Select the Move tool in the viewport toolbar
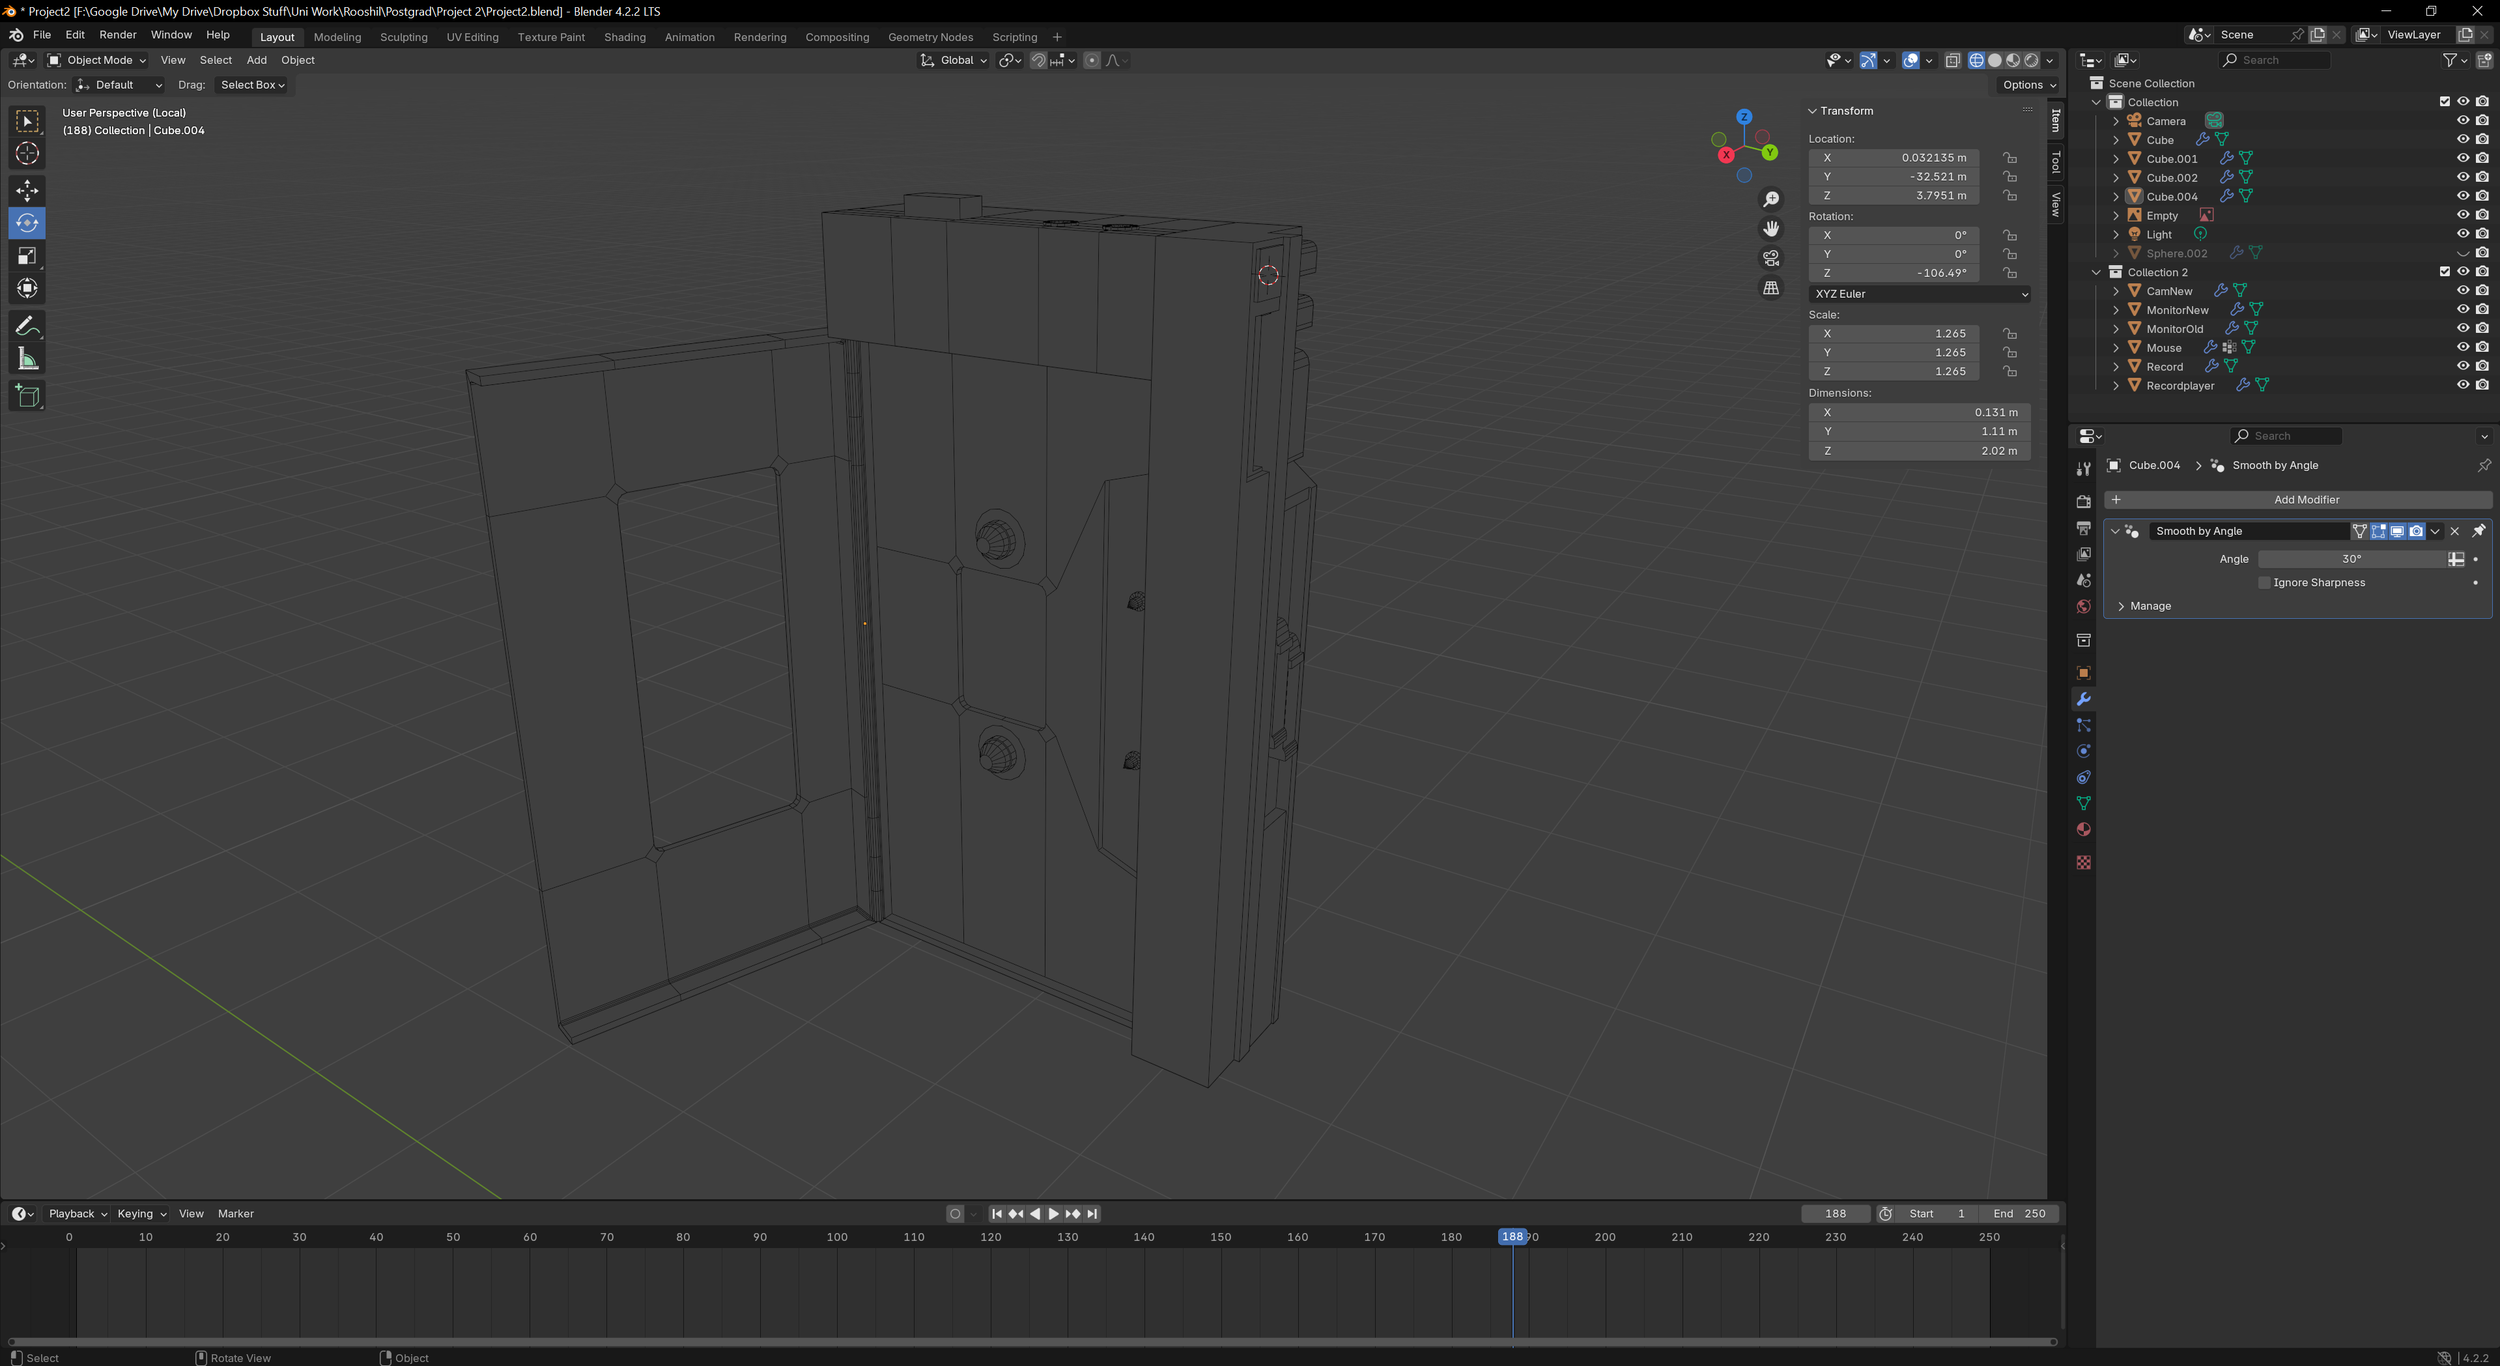The image size is (2500, 1366). tap(27, 189)
